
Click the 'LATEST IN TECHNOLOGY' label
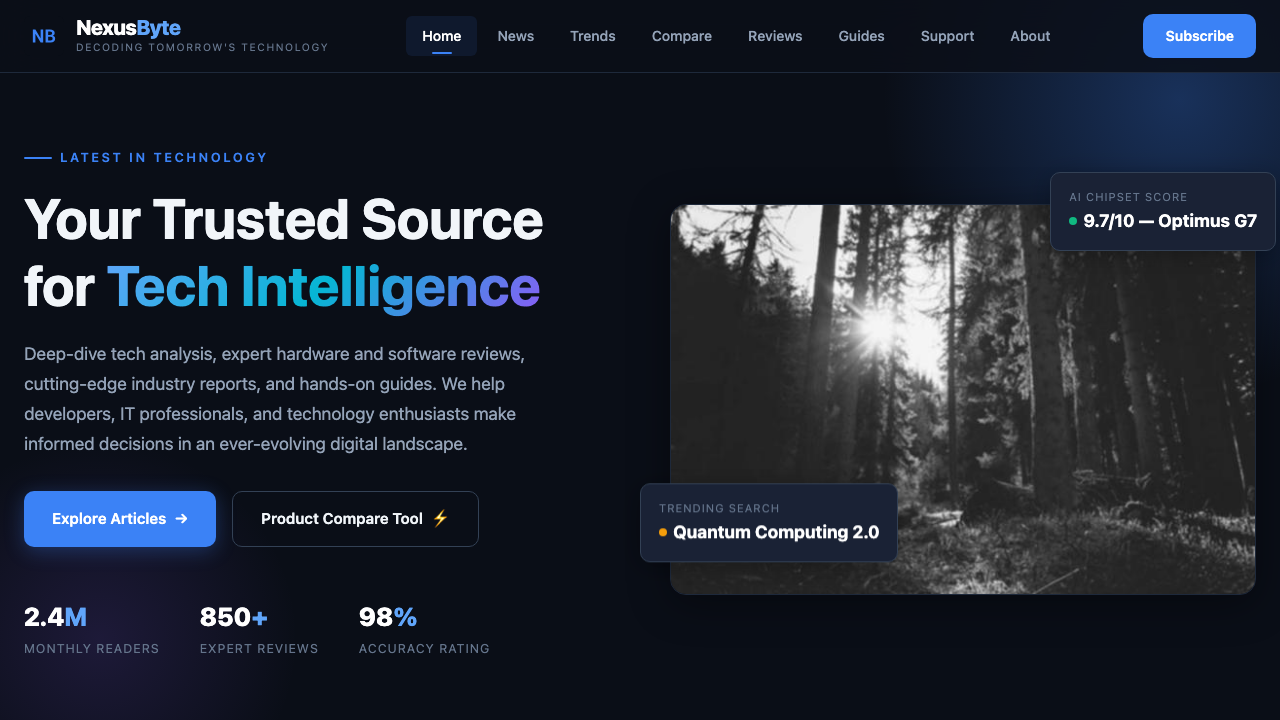pyautogui.click(x=164, y=157)
